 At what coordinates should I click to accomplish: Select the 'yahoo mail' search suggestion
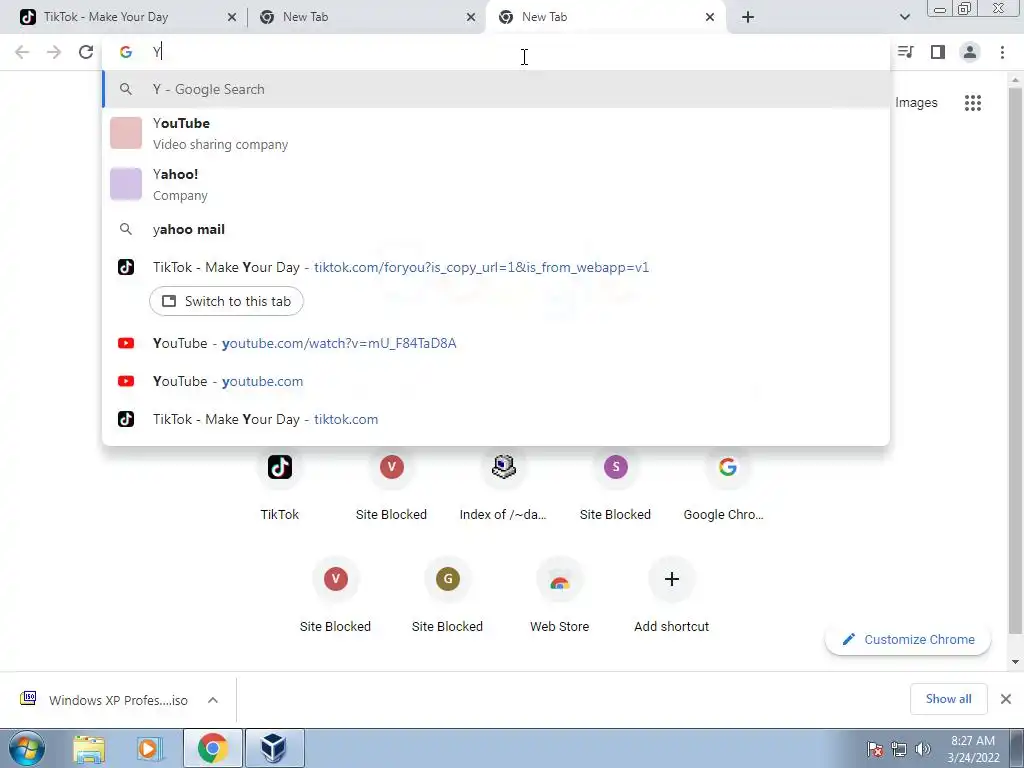[496, 229]
